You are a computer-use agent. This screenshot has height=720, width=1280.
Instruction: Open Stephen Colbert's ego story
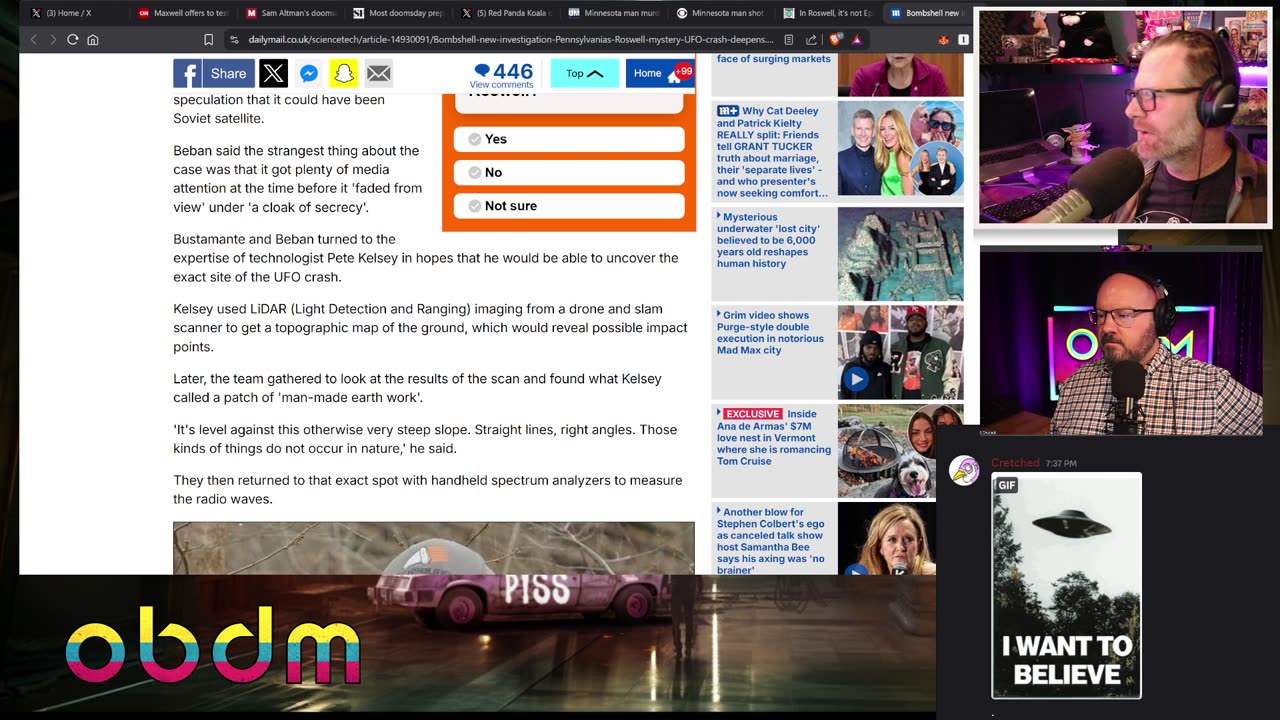tap(771, 540)
